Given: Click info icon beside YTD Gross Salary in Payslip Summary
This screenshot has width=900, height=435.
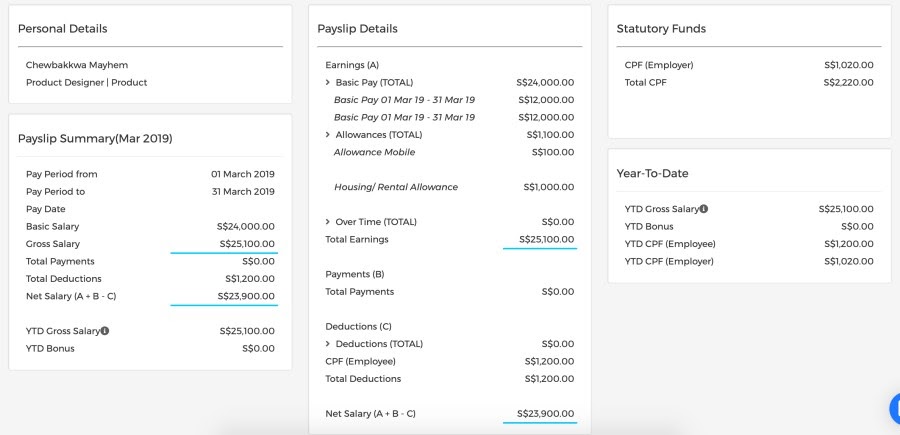Looking at the screenshot, I should click(x=105, y=331).
